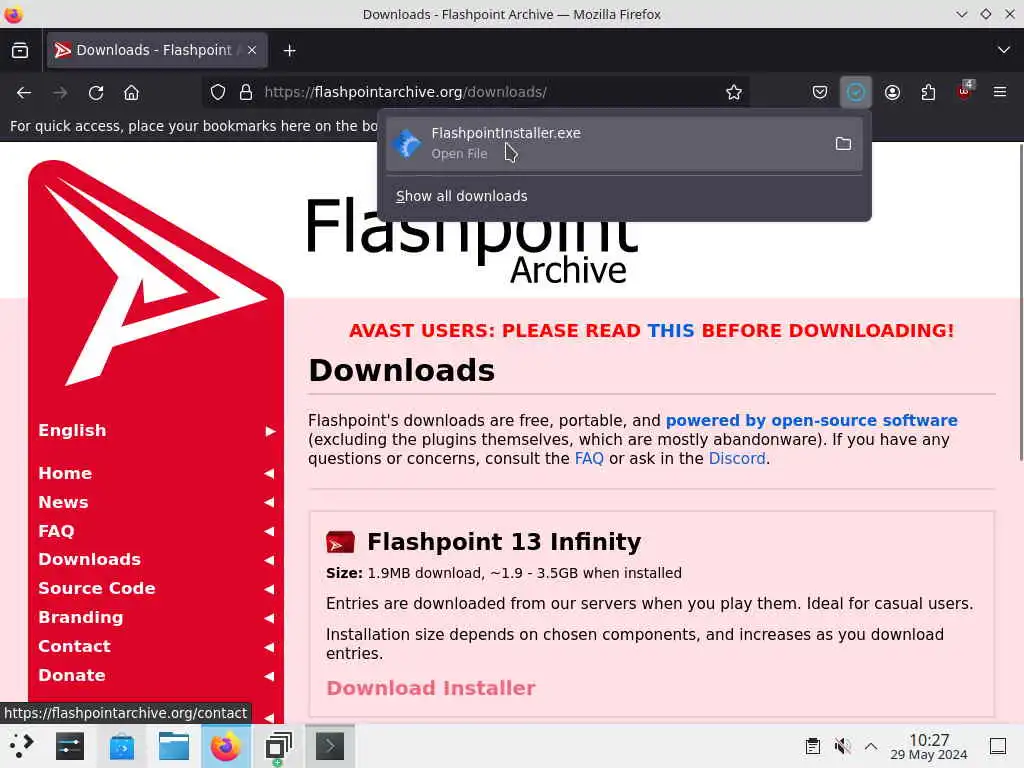Open the extensions puzzle icon
This screenshot has width=1024, height=768.
tap(928, 92)
